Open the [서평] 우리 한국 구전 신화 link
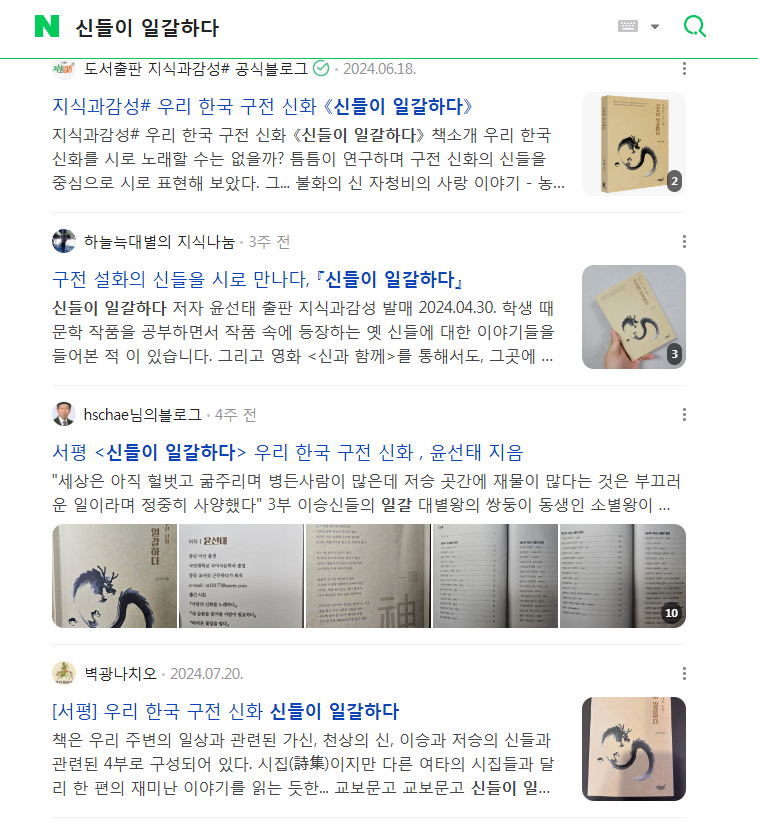 (226, 711)
